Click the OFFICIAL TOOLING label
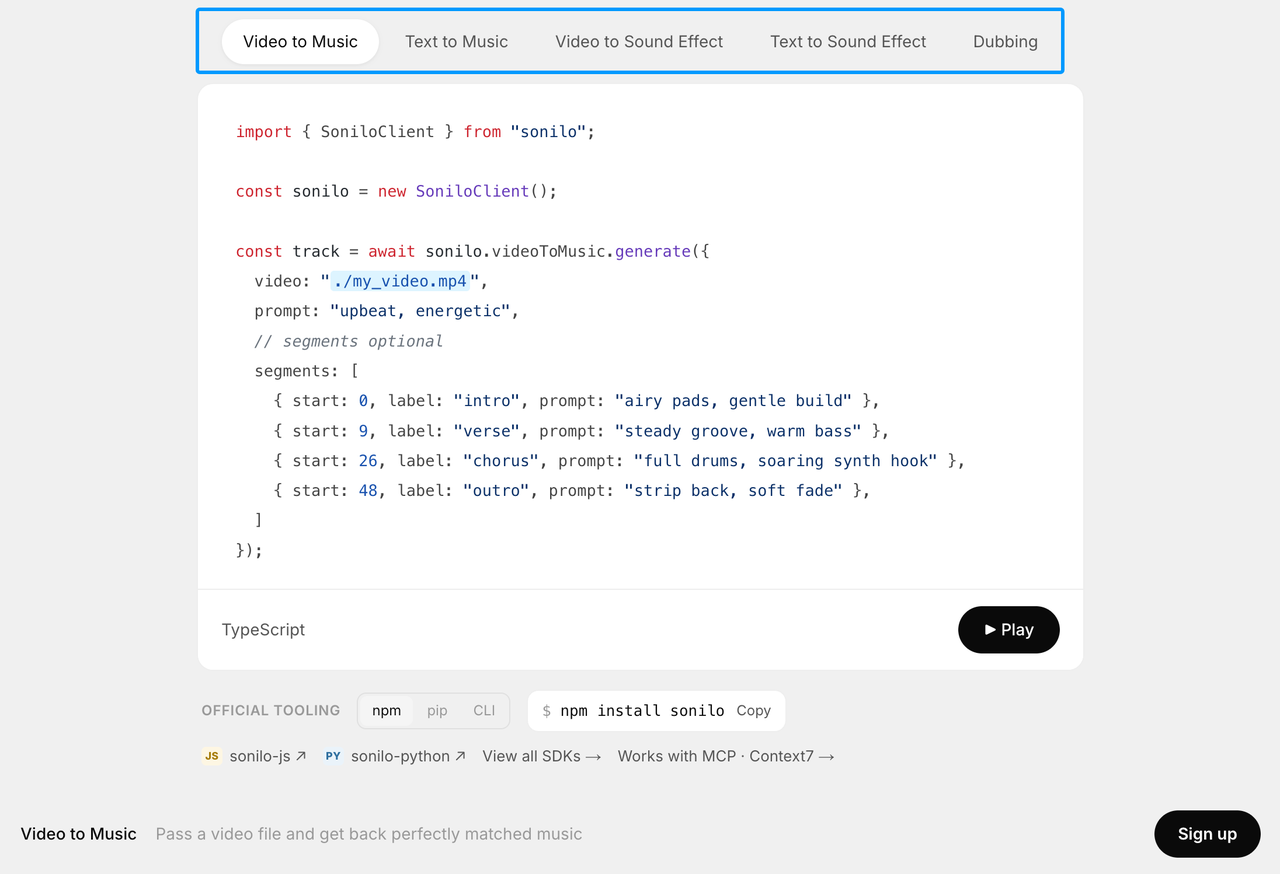Image resolution: width=1280 pixels, height=874 pixels. click(x=271, y=711)
